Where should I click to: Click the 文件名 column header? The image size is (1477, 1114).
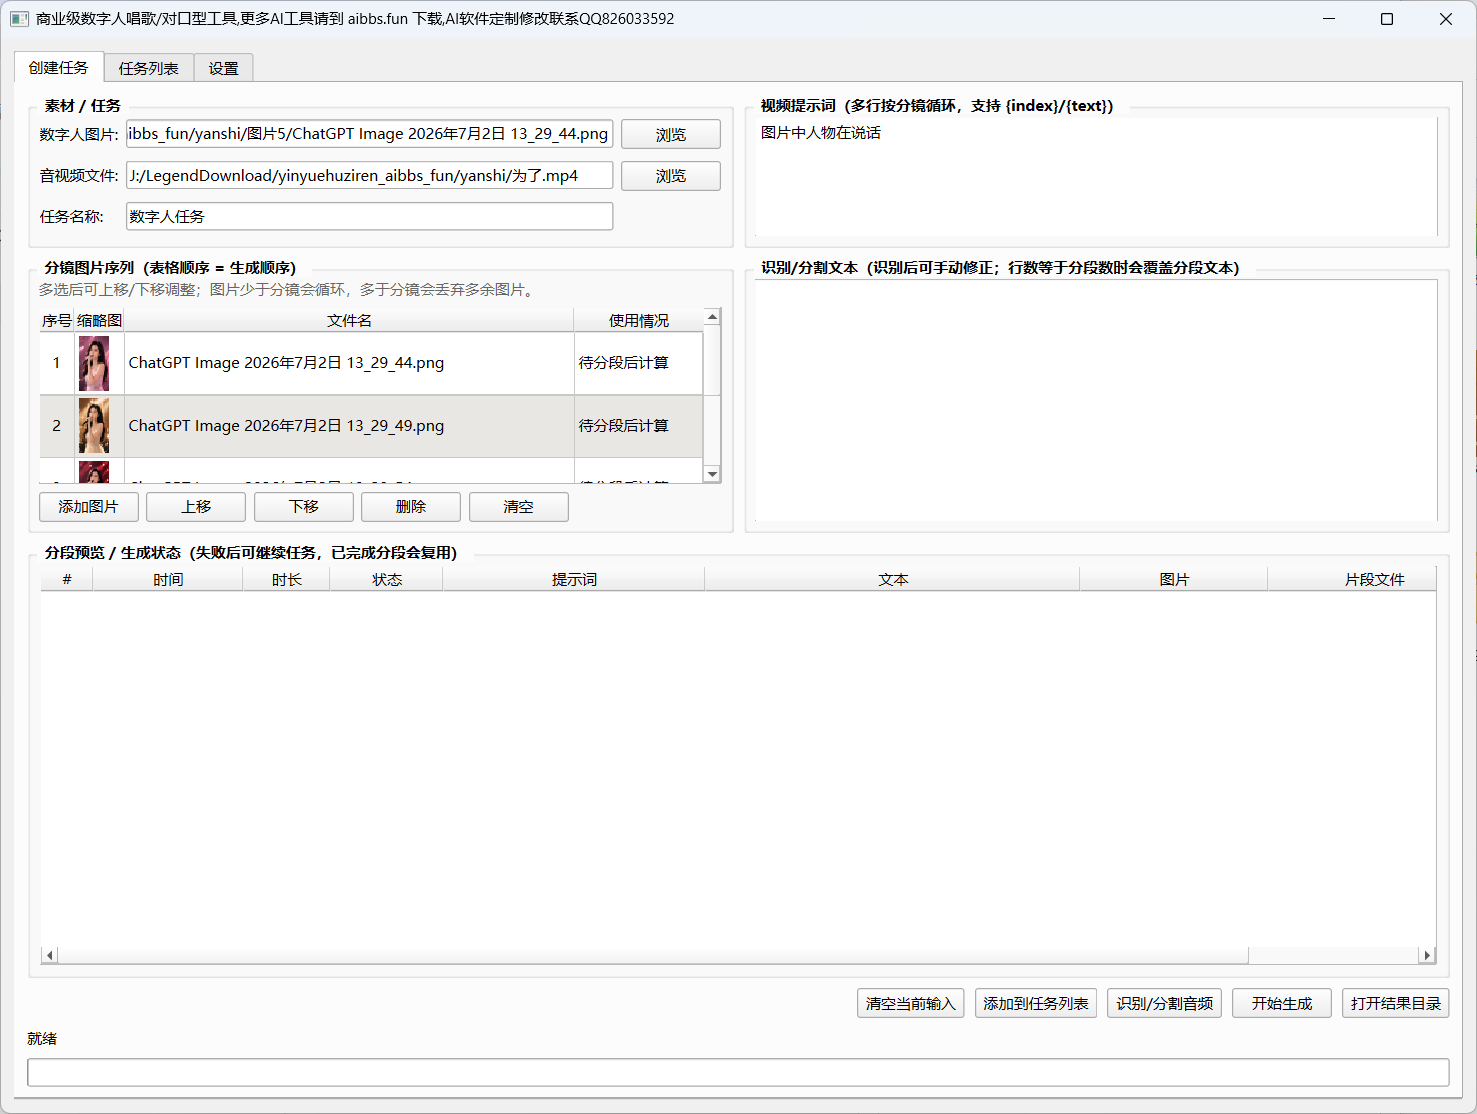point(349,320)
